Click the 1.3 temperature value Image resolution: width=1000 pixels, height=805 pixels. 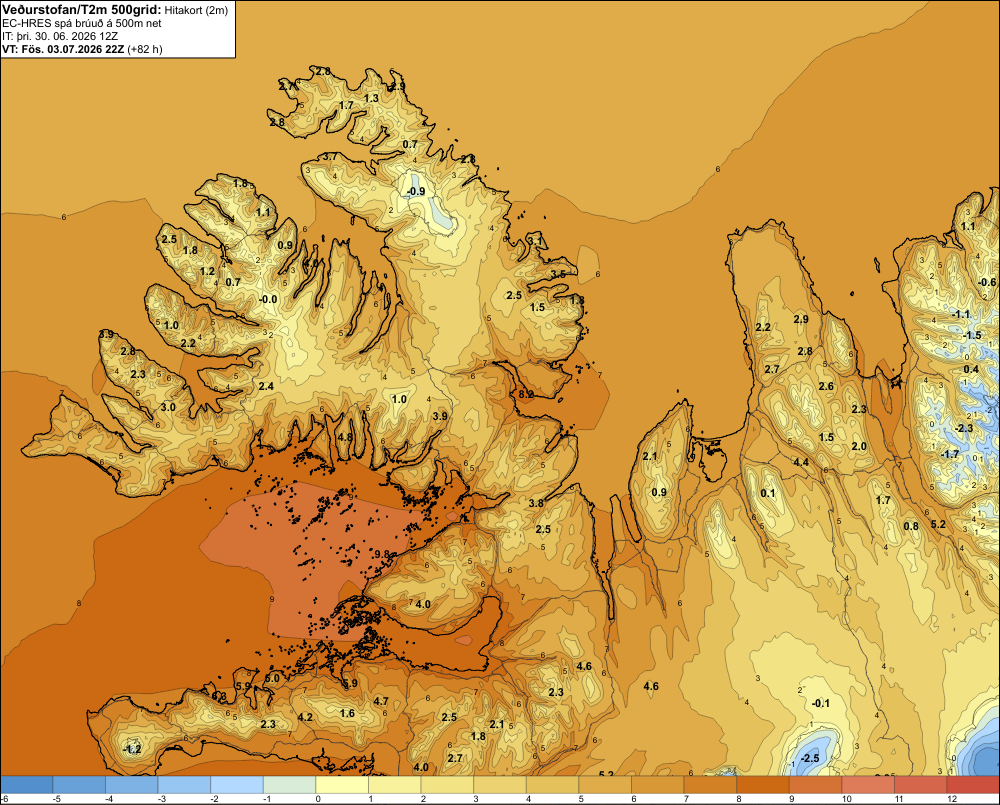pos(371,98)
